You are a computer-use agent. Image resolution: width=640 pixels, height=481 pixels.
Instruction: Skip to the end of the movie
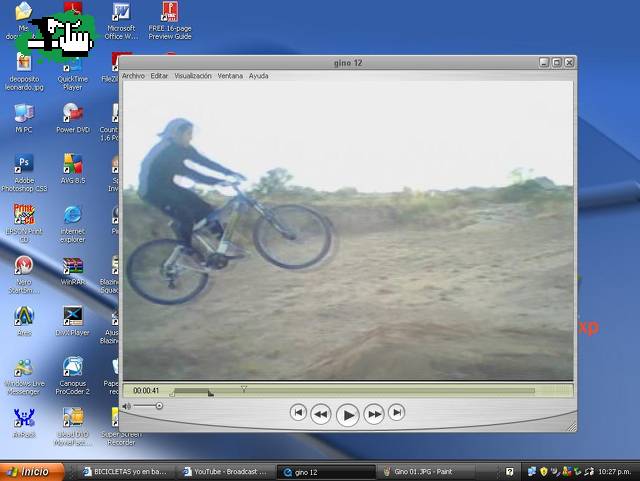[397, 412]
